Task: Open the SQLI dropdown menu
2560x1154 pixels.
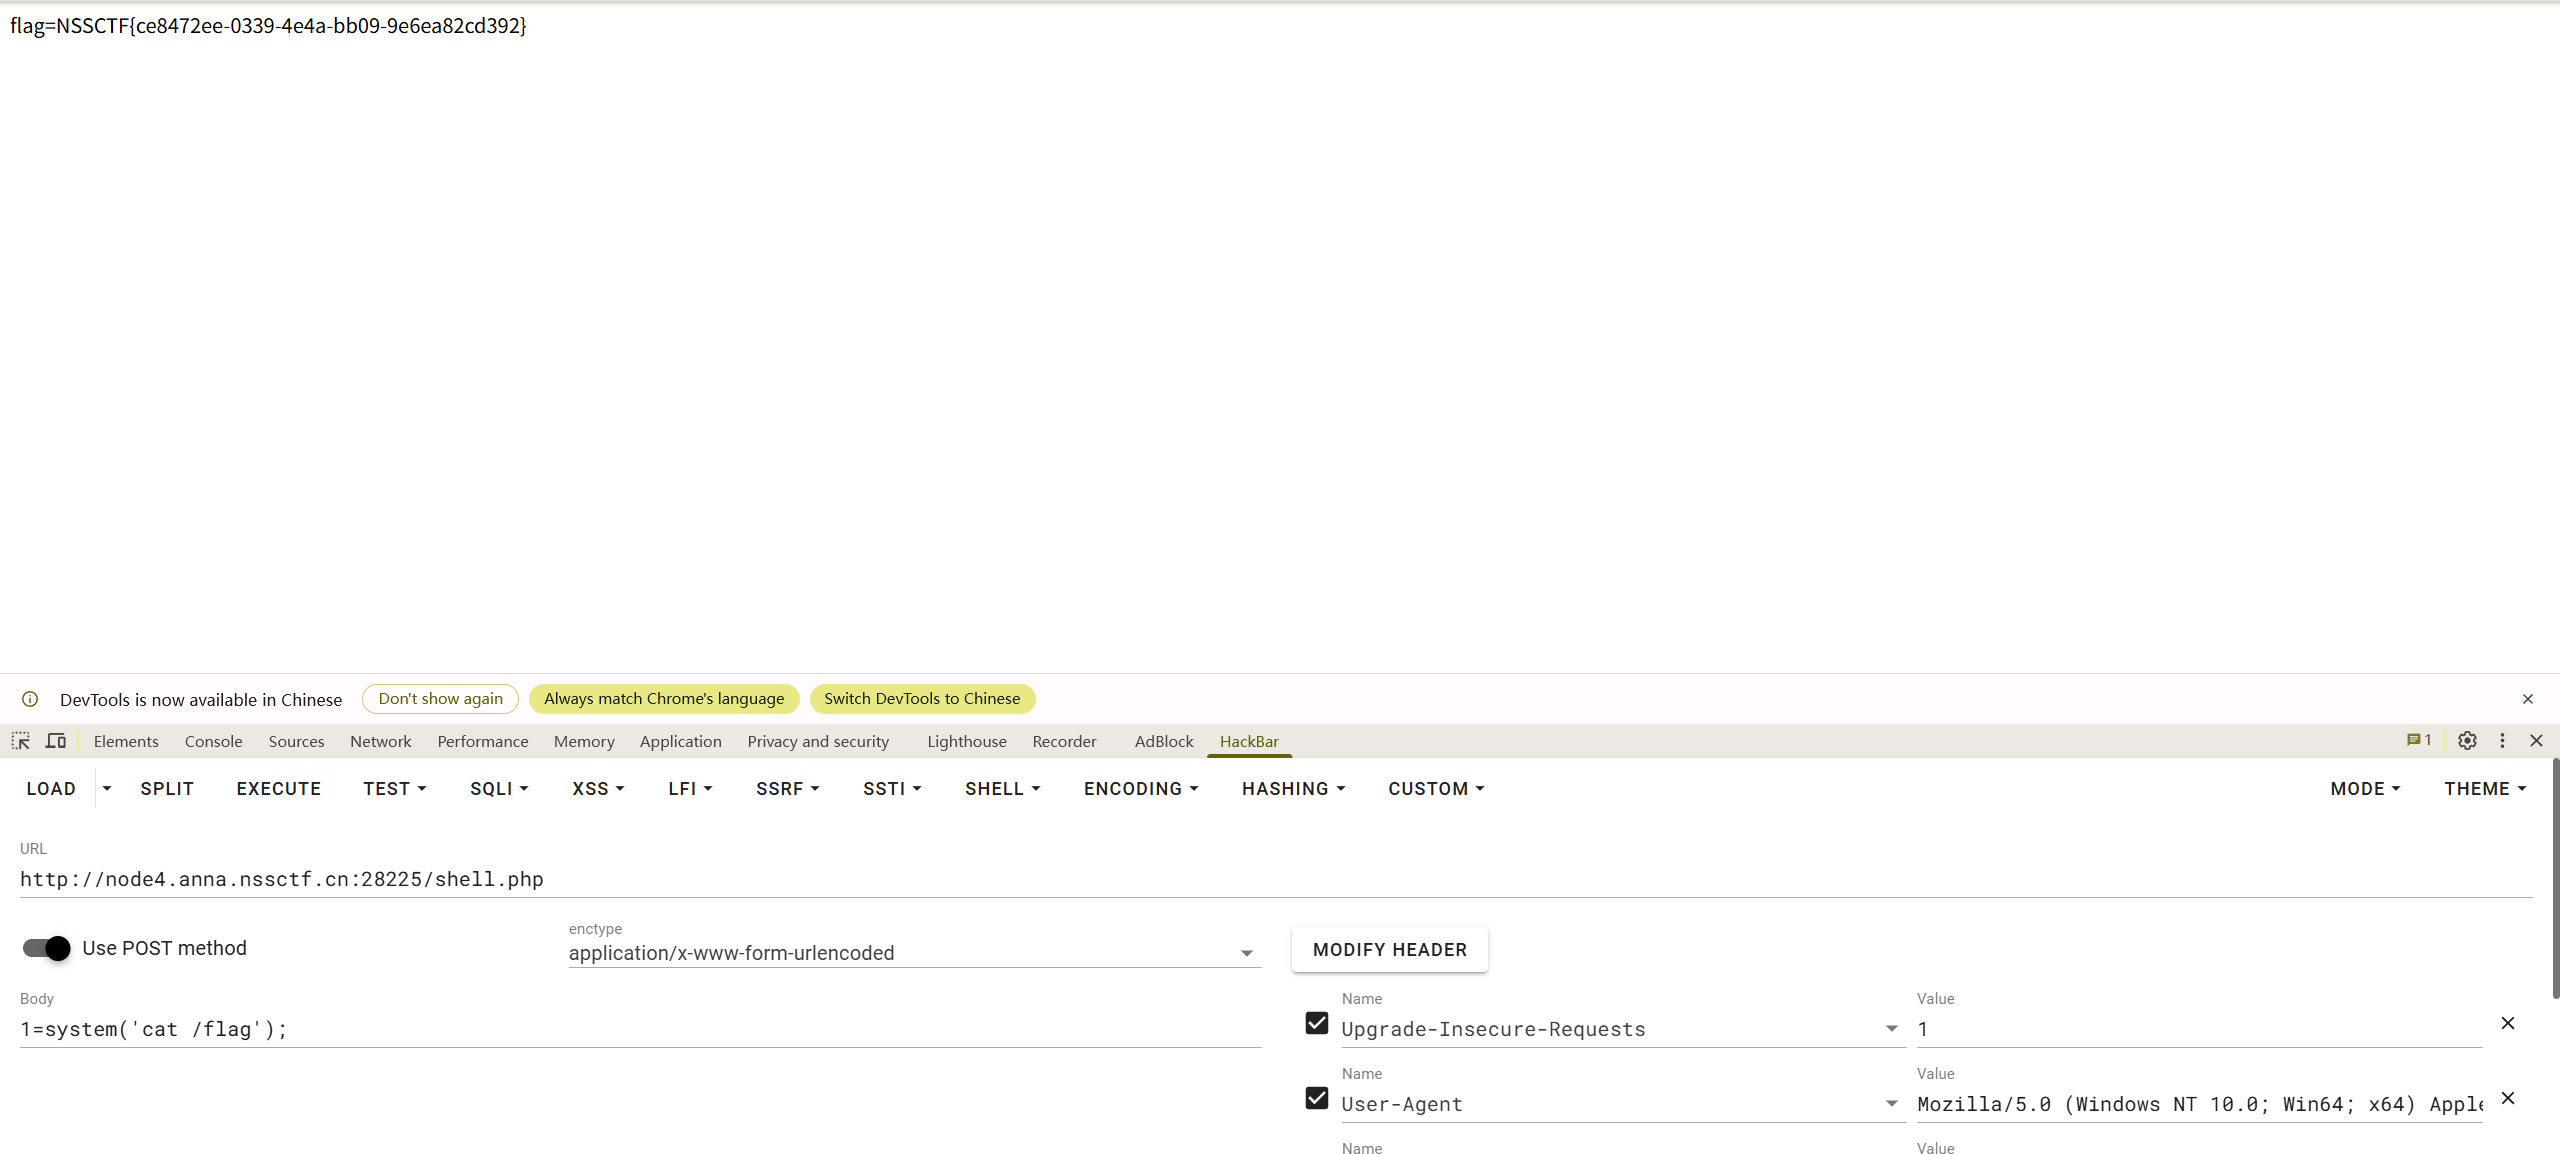Action: click(499, 789)
